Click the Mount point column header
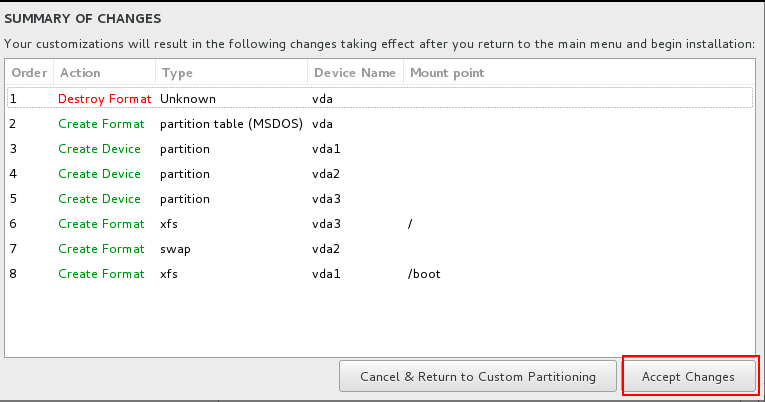 (447, 73)
